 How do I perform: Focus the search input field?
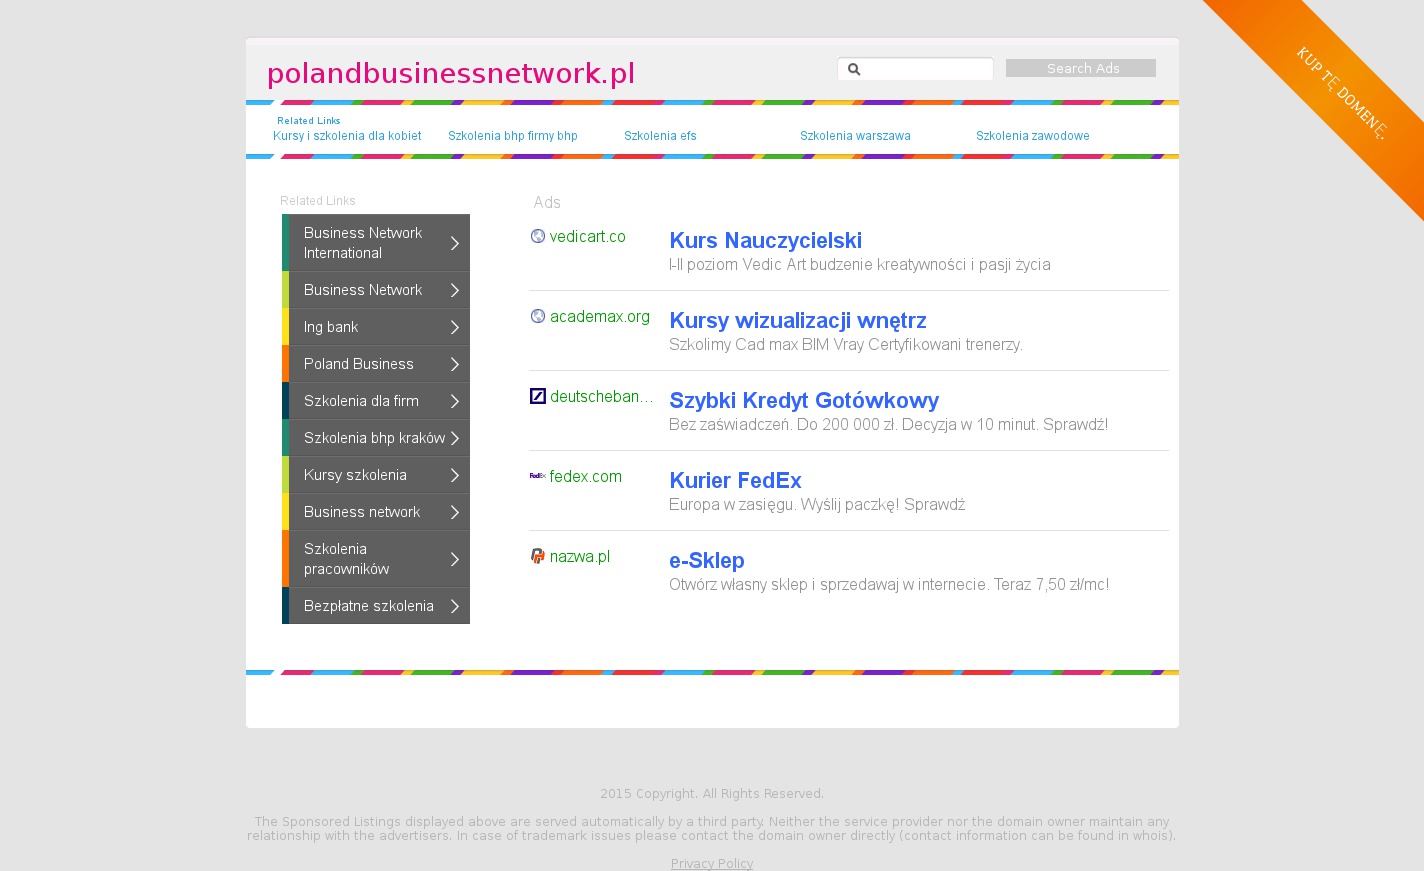(926, 69)
